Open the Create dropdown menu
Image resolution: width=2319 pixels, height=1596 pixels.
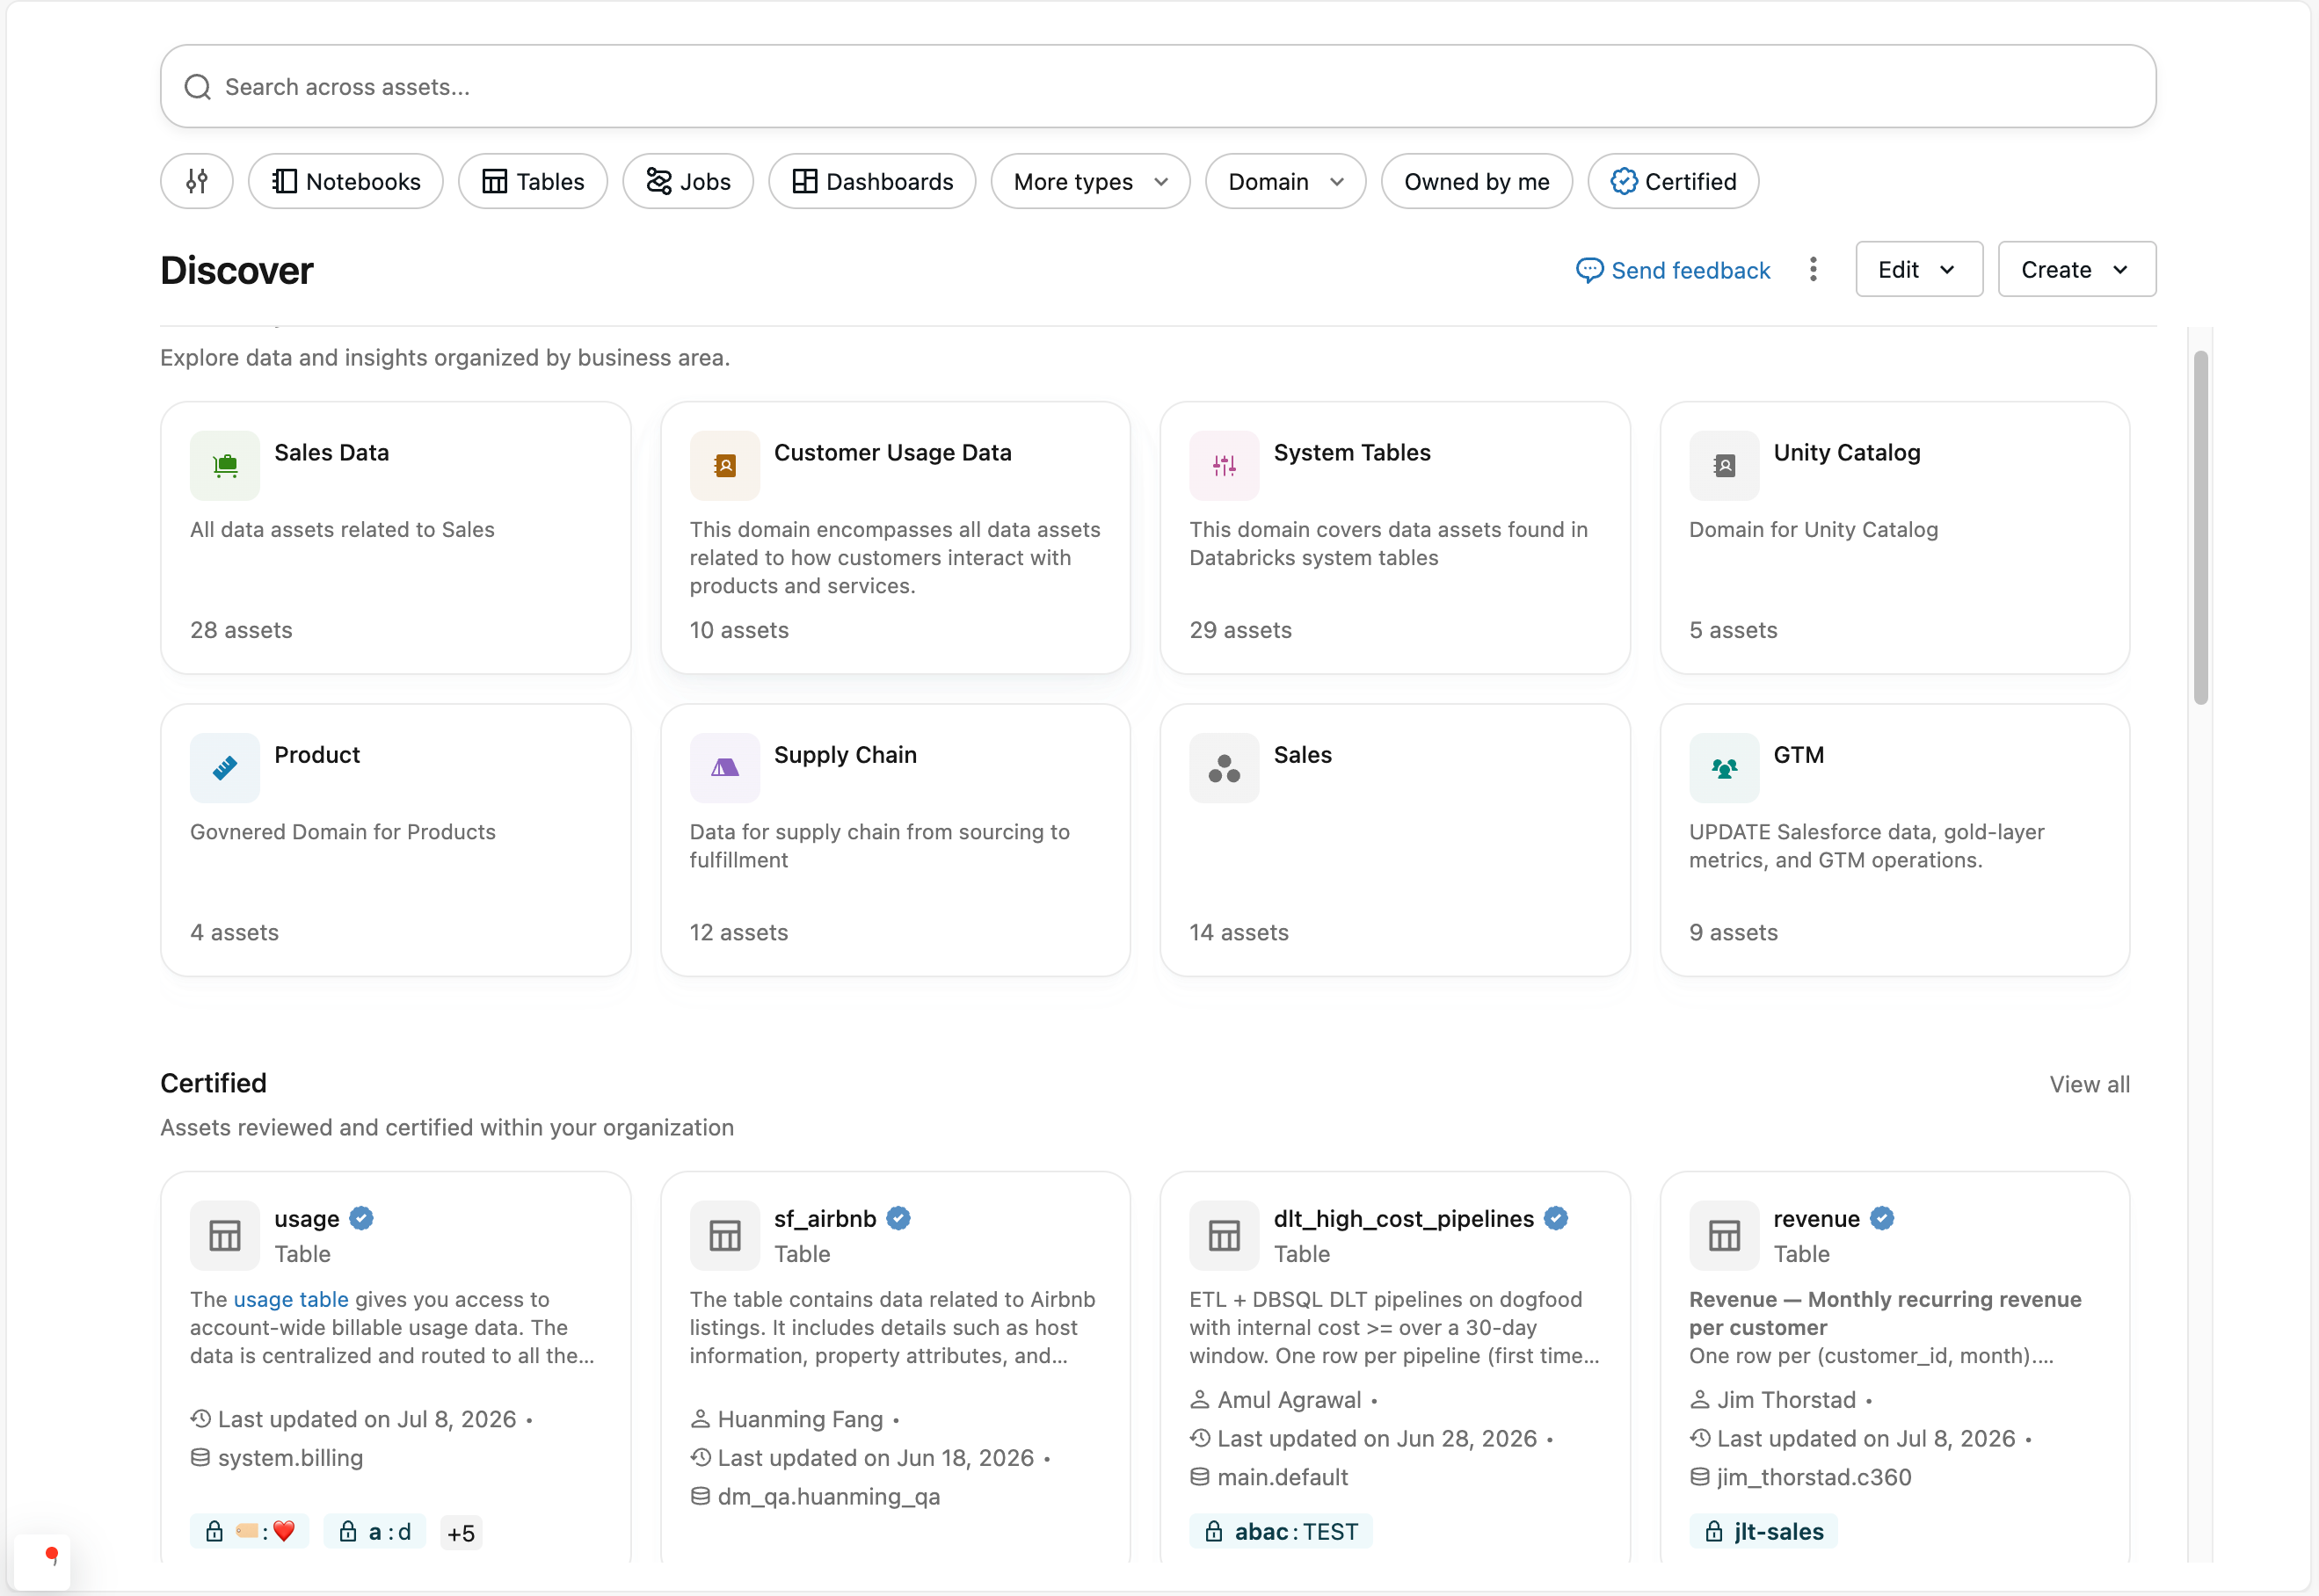coord(2077,269)
